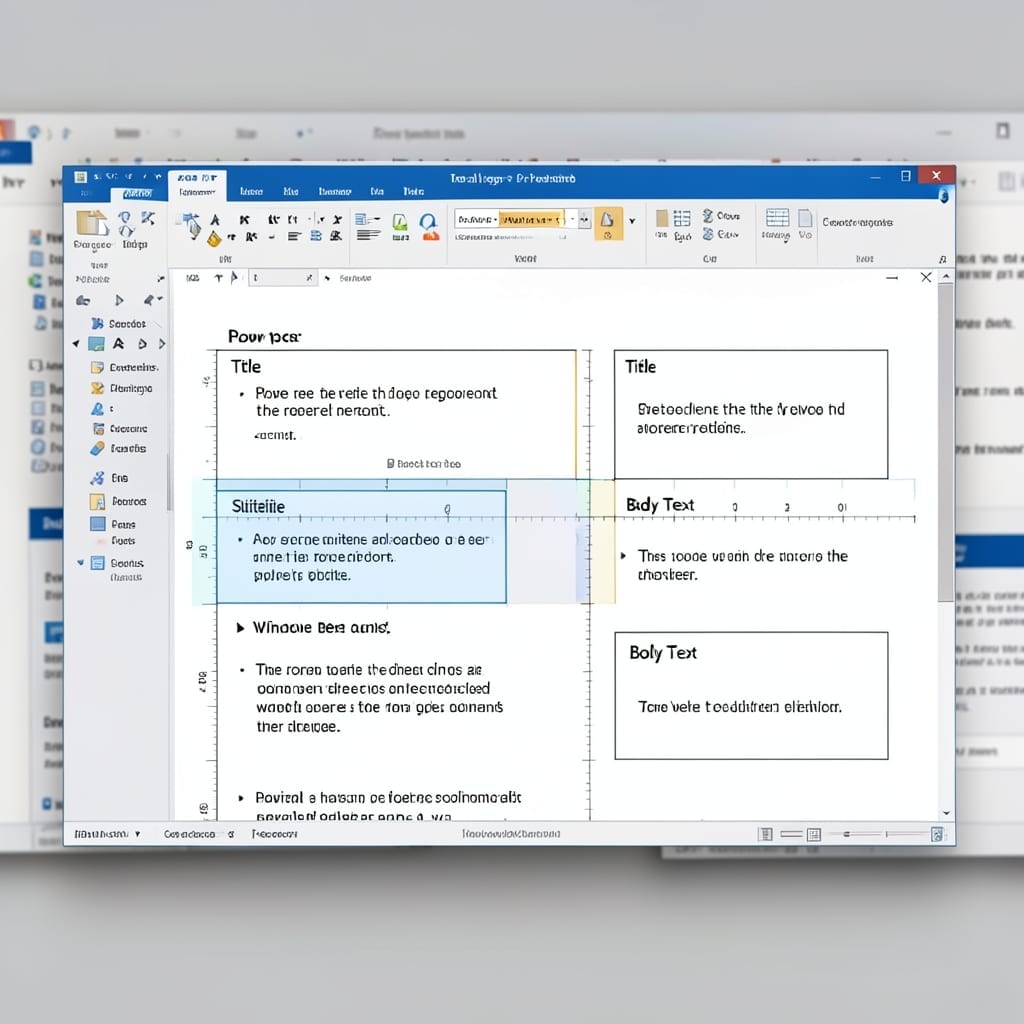The width and height of the screenshot is (1024, 1024).
Task: Close the inner document pane with X
Action: point(926,278)
